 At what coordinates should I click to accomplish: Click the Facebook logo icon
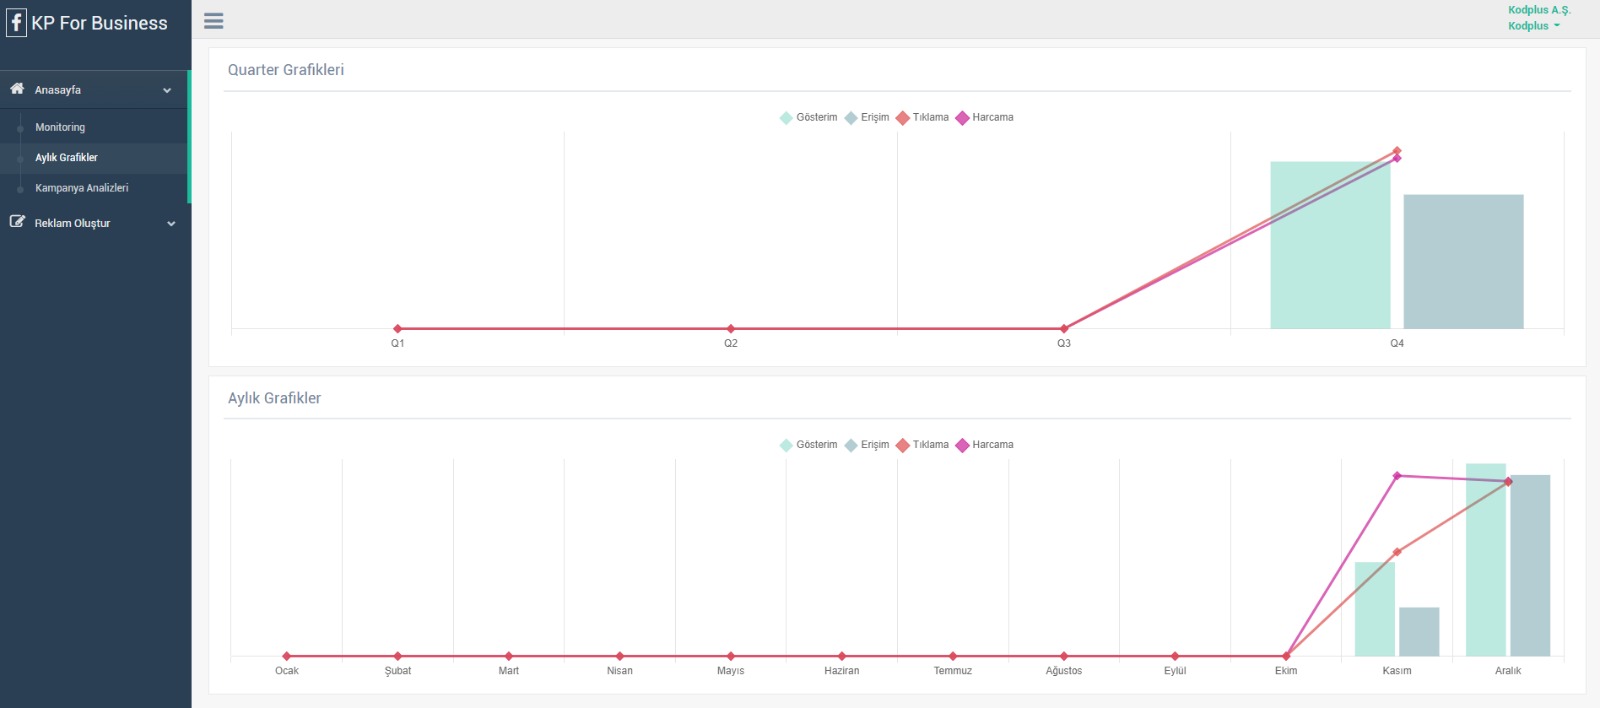coord(16,22)
